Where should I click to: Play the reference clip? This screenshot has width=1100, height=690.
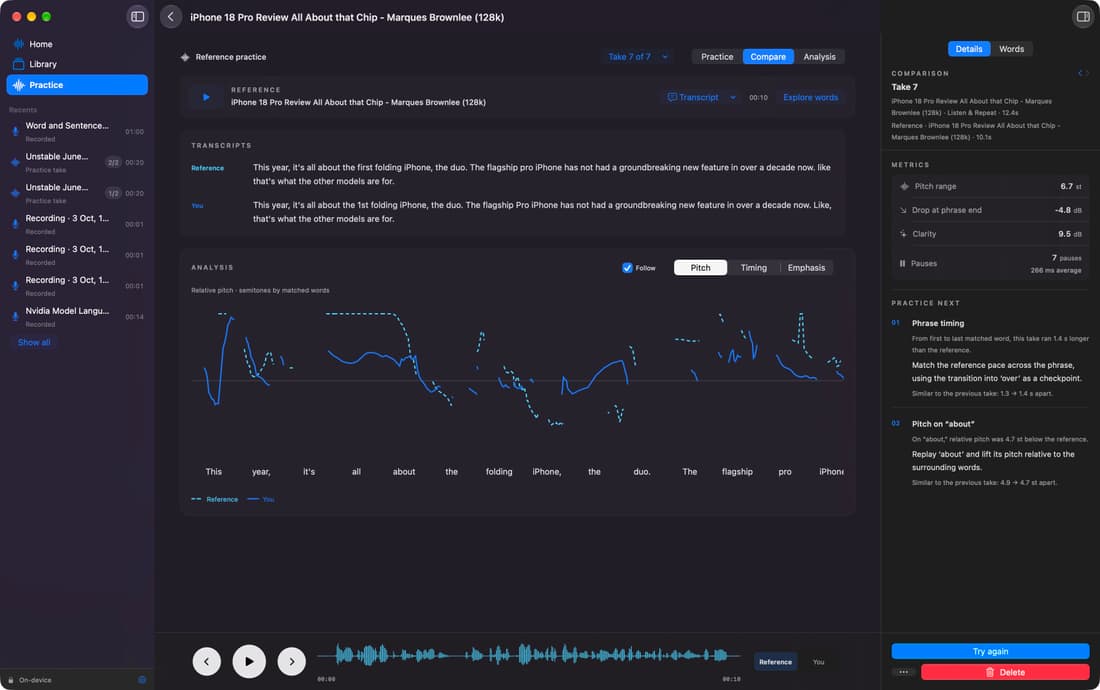point(206,97)
